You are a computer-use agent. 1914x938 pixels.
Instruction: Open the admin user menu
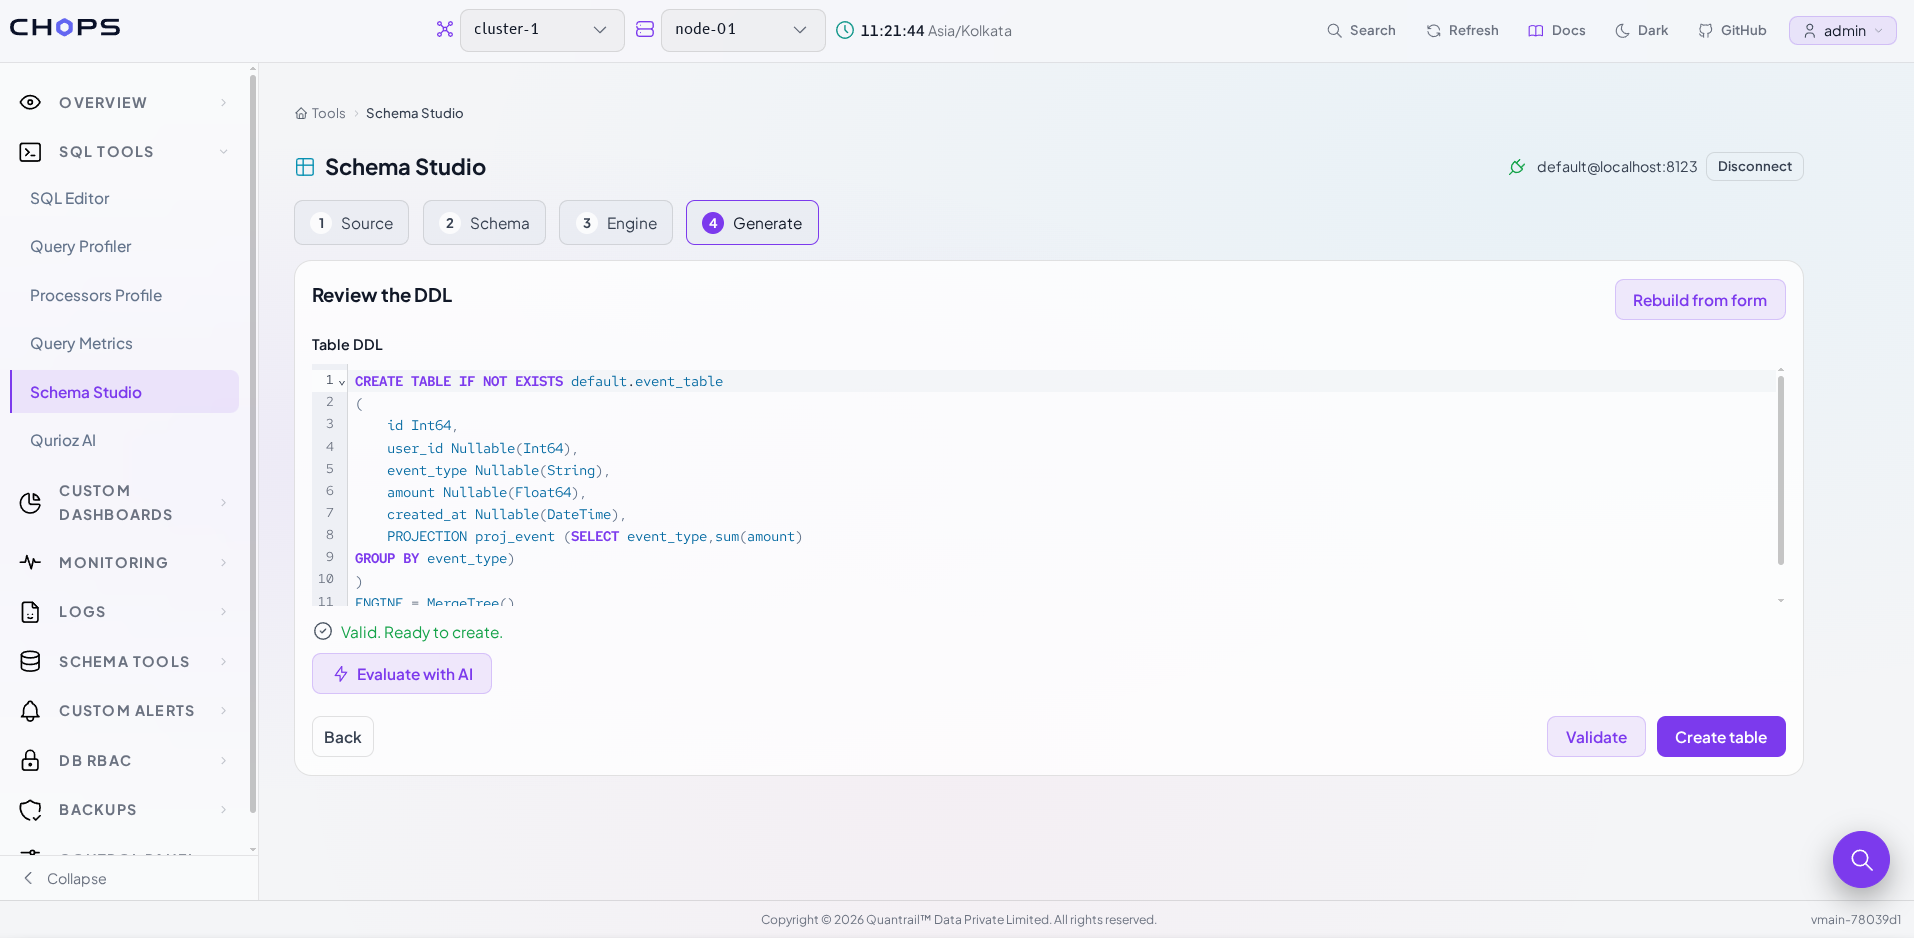pyautogui.click(x=1843, y=31)
